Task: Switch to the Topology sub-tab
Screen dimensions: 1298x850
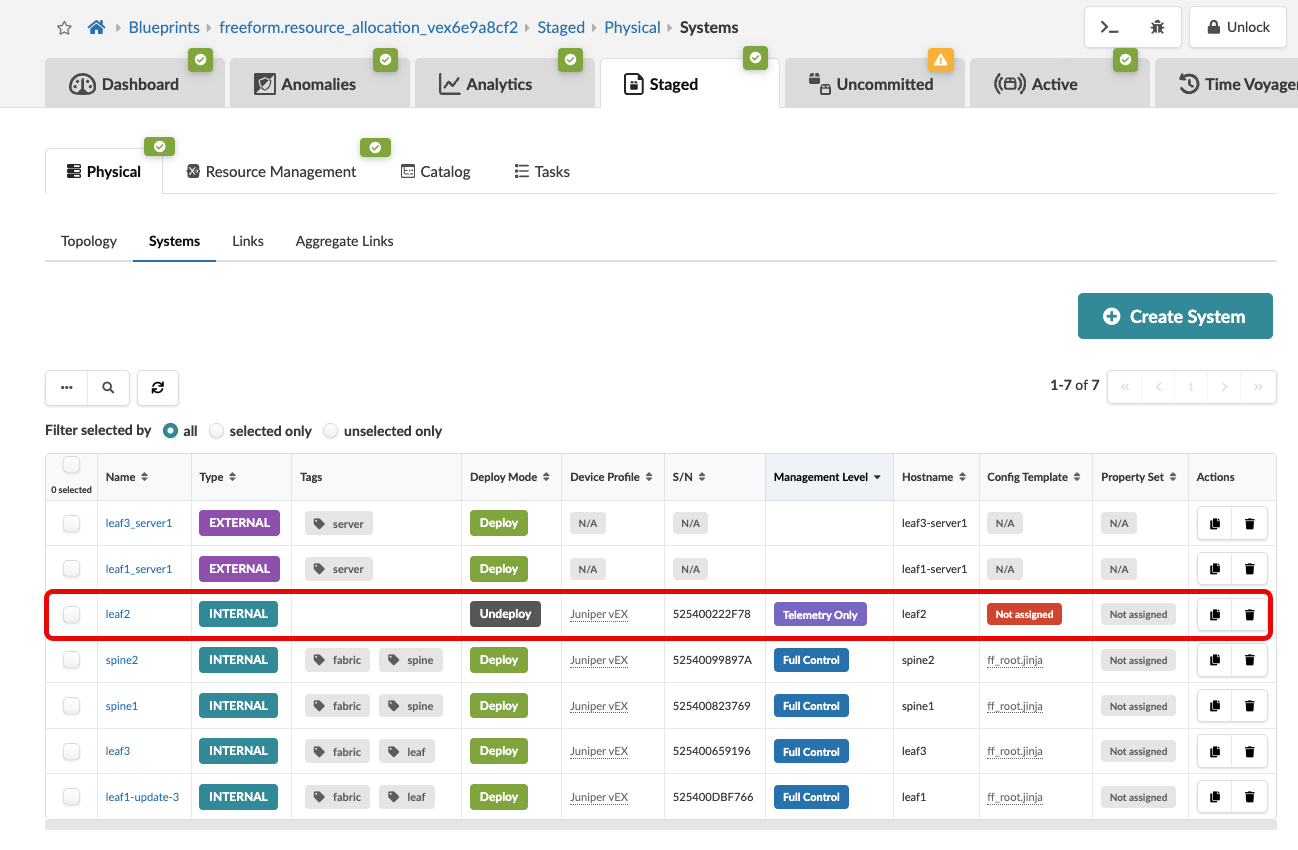Action: click(89, 241)
